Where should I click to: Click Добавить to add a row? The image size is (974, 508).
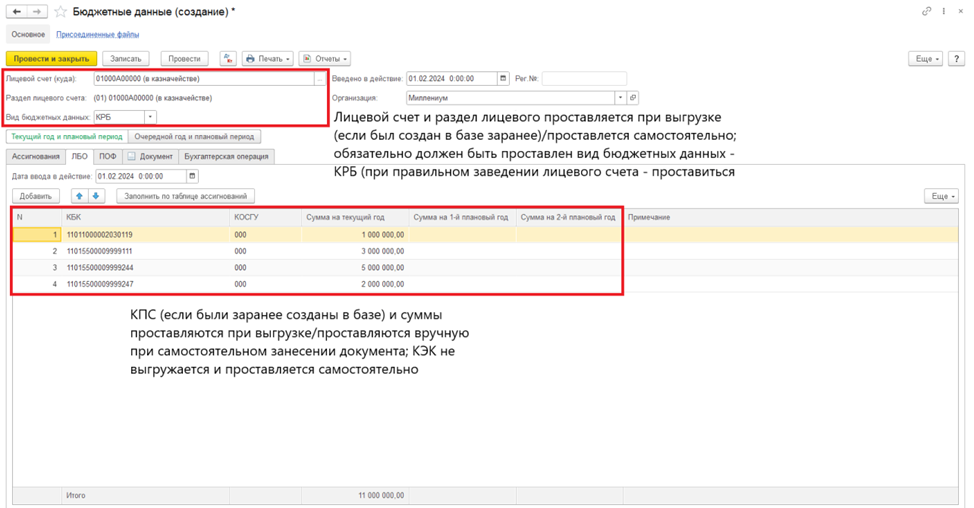(x=35, y=196)
